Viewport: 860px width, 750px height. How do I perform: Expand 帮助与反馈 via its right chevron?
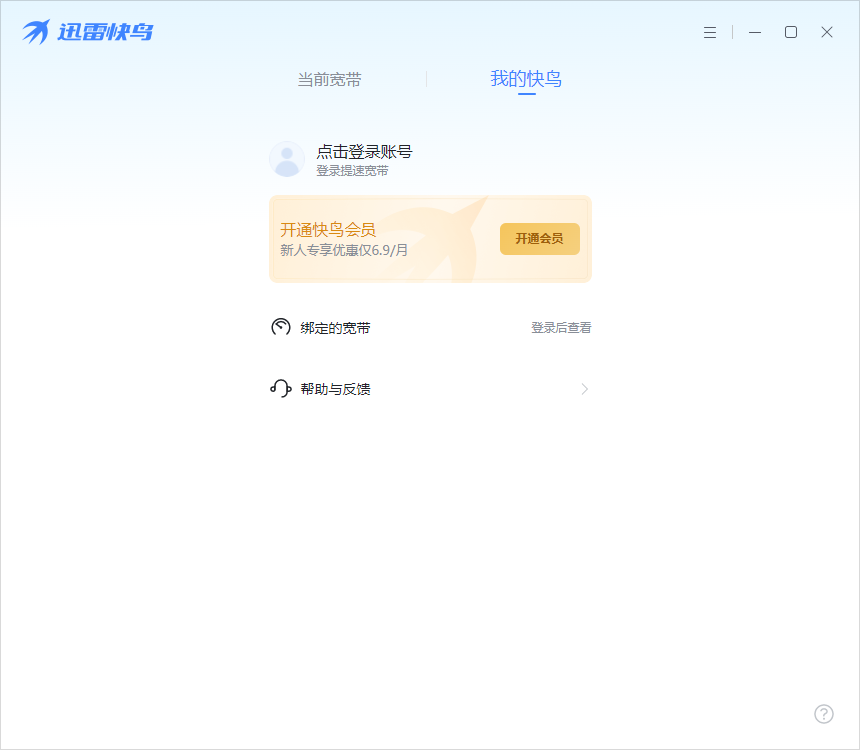pyautogui.click(x=584, y=389)
